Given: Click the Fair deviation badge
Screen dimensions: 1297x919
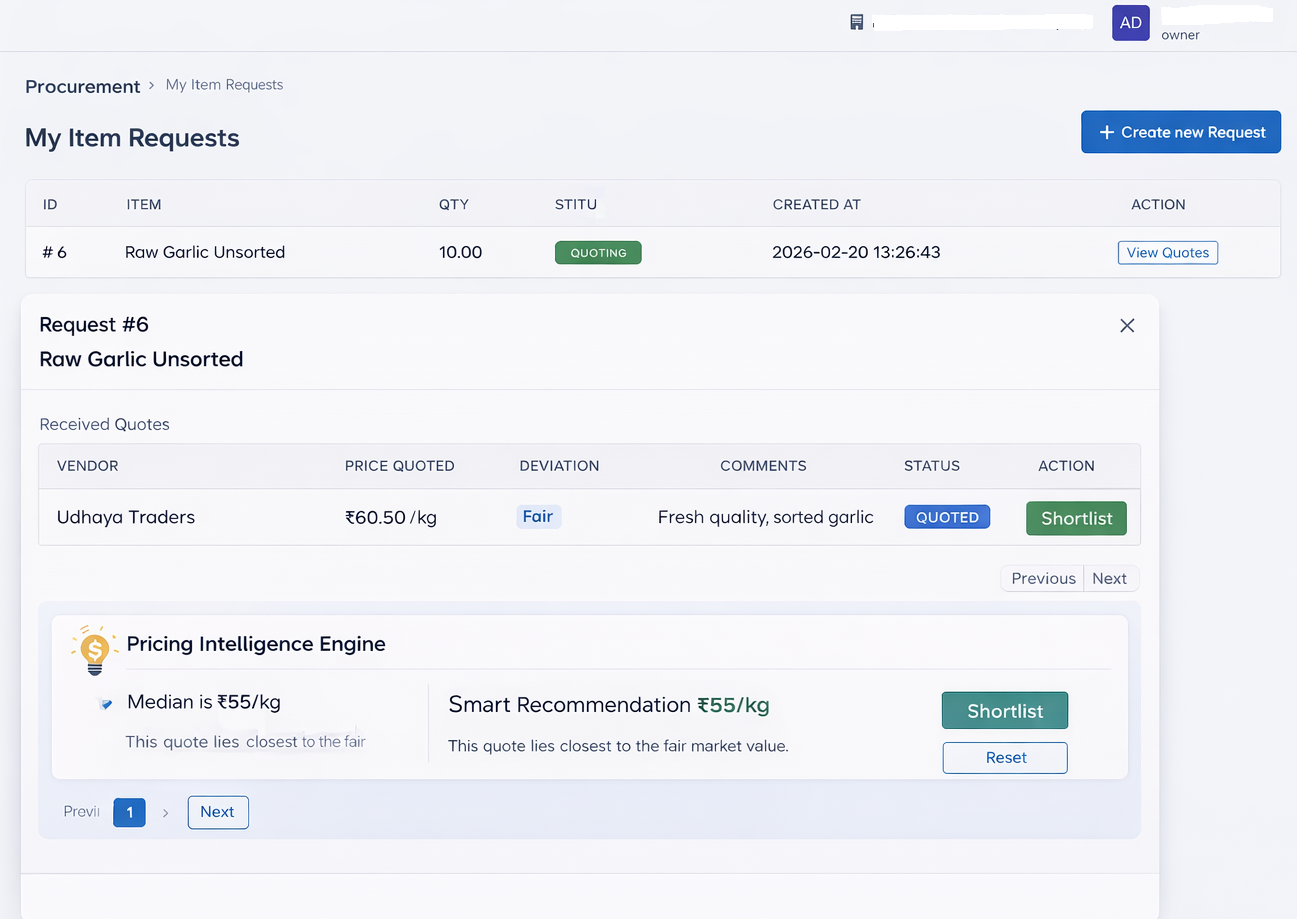Looking at the screenshot, I should (x=538, y=516).
